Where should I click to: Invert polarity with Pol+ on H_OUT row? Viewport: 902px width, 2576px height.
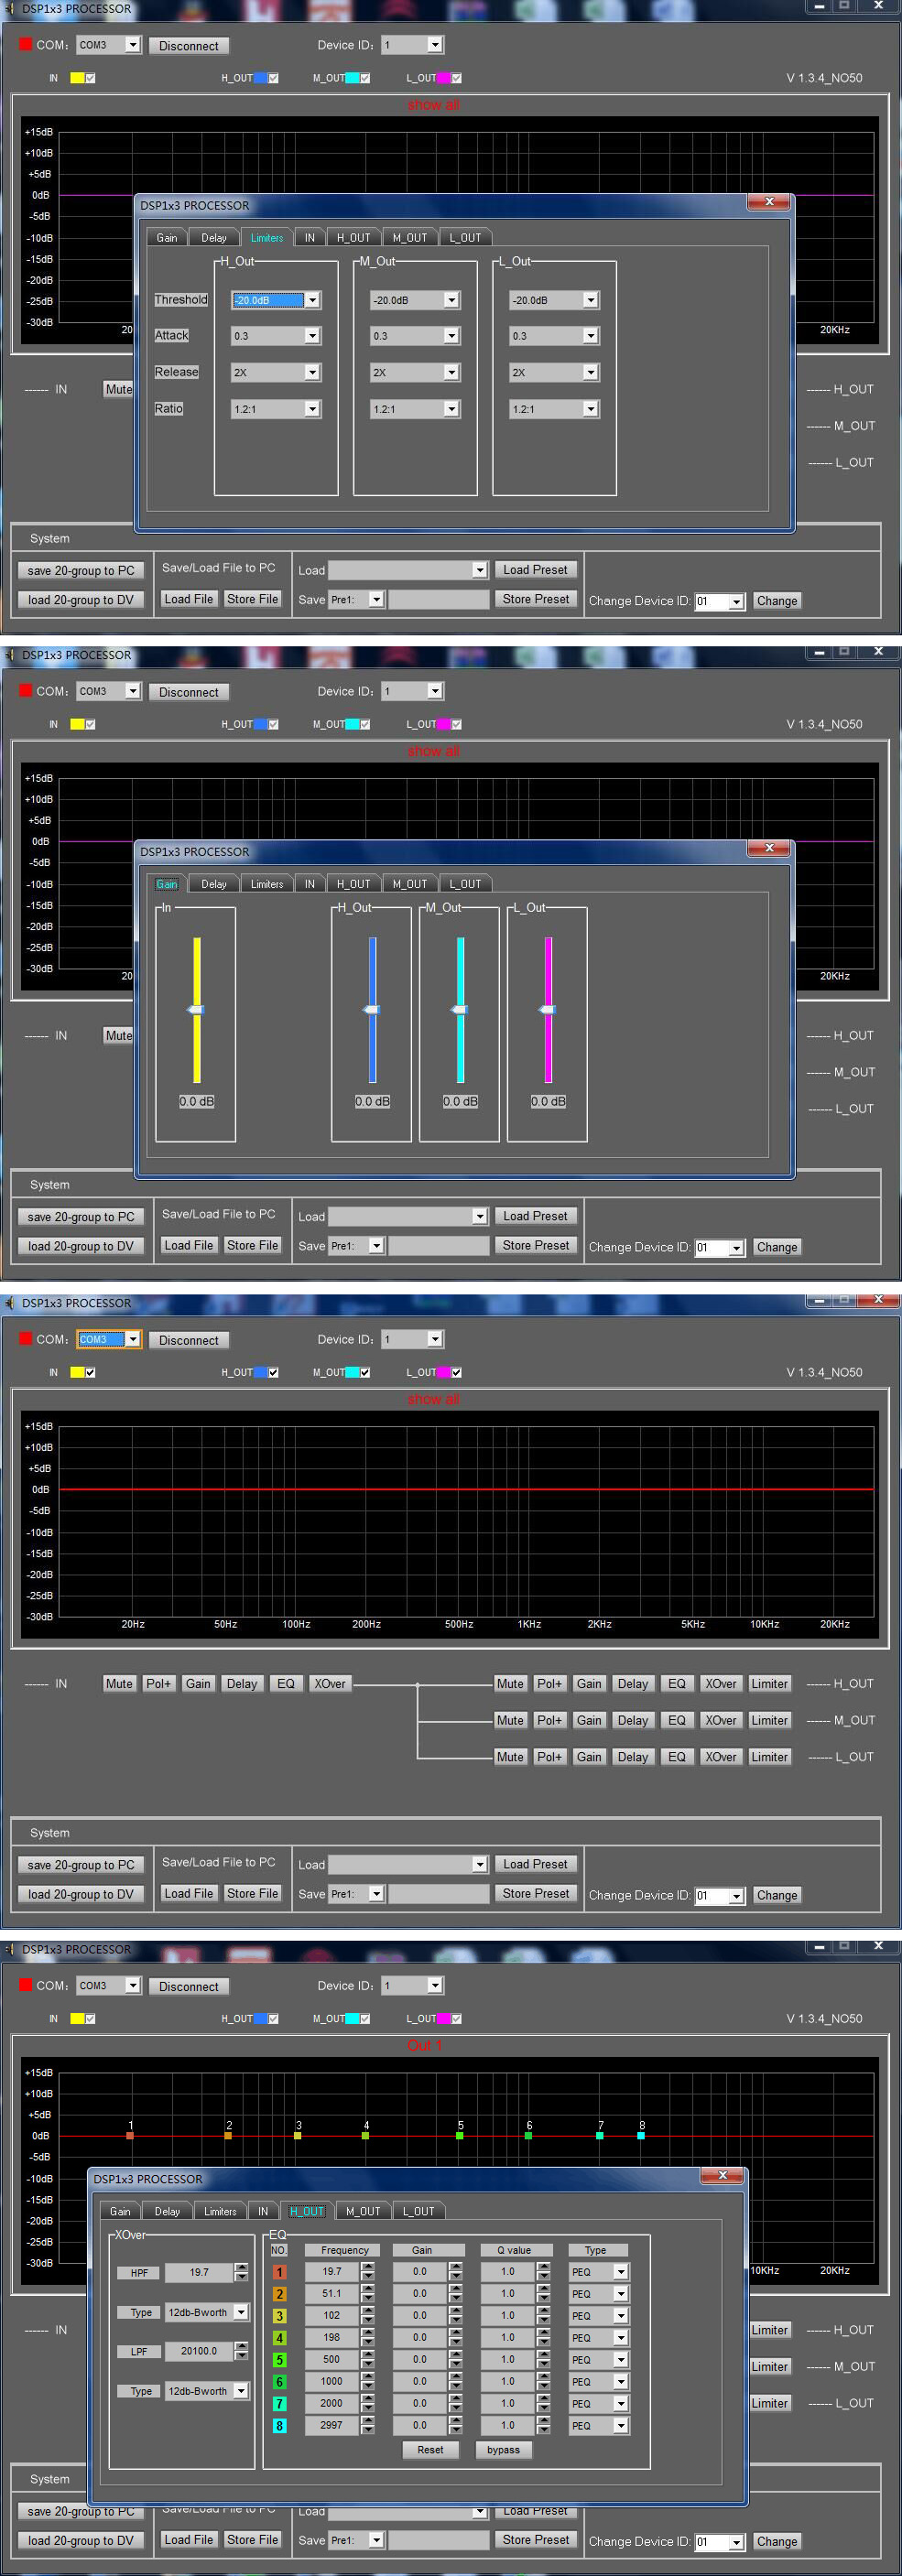[549, 1684]
